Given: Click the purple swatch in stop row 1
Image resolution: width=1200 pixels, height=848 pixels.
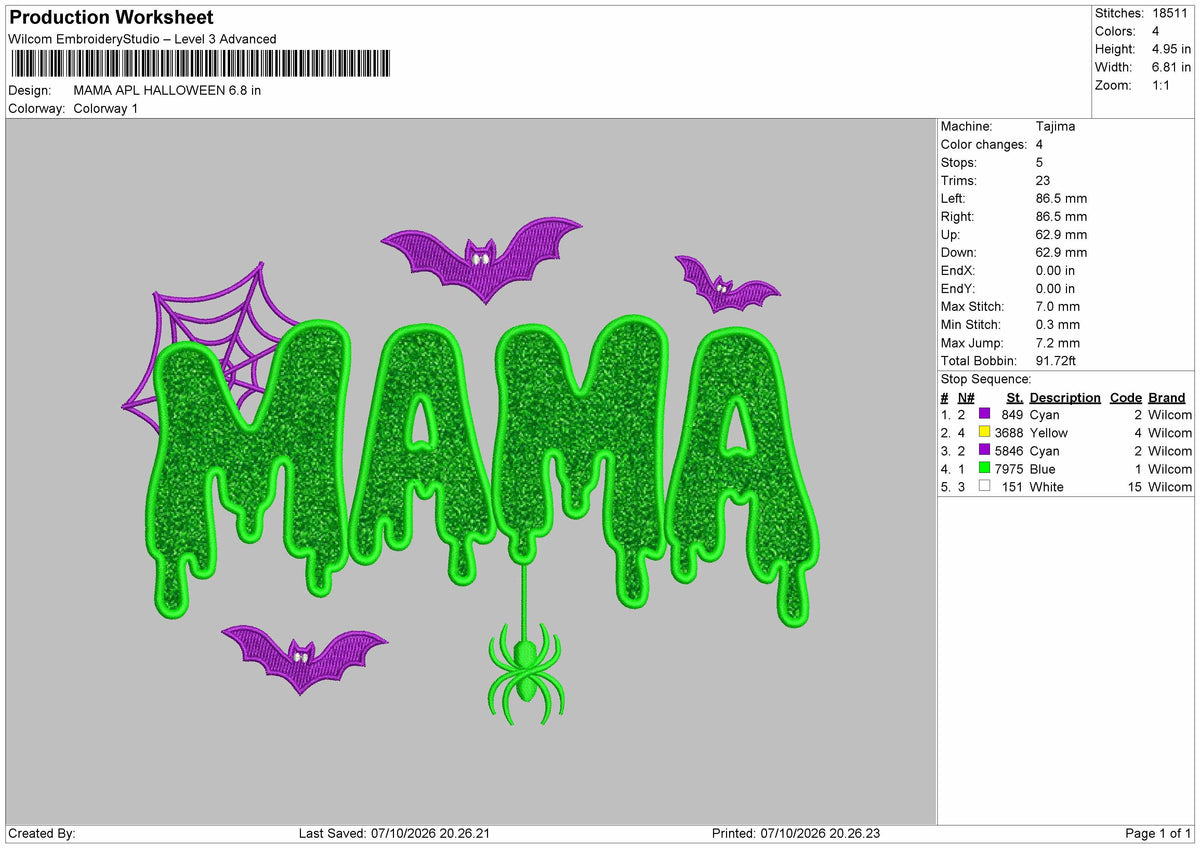Looking at the screenshot, I should point(985,415).
